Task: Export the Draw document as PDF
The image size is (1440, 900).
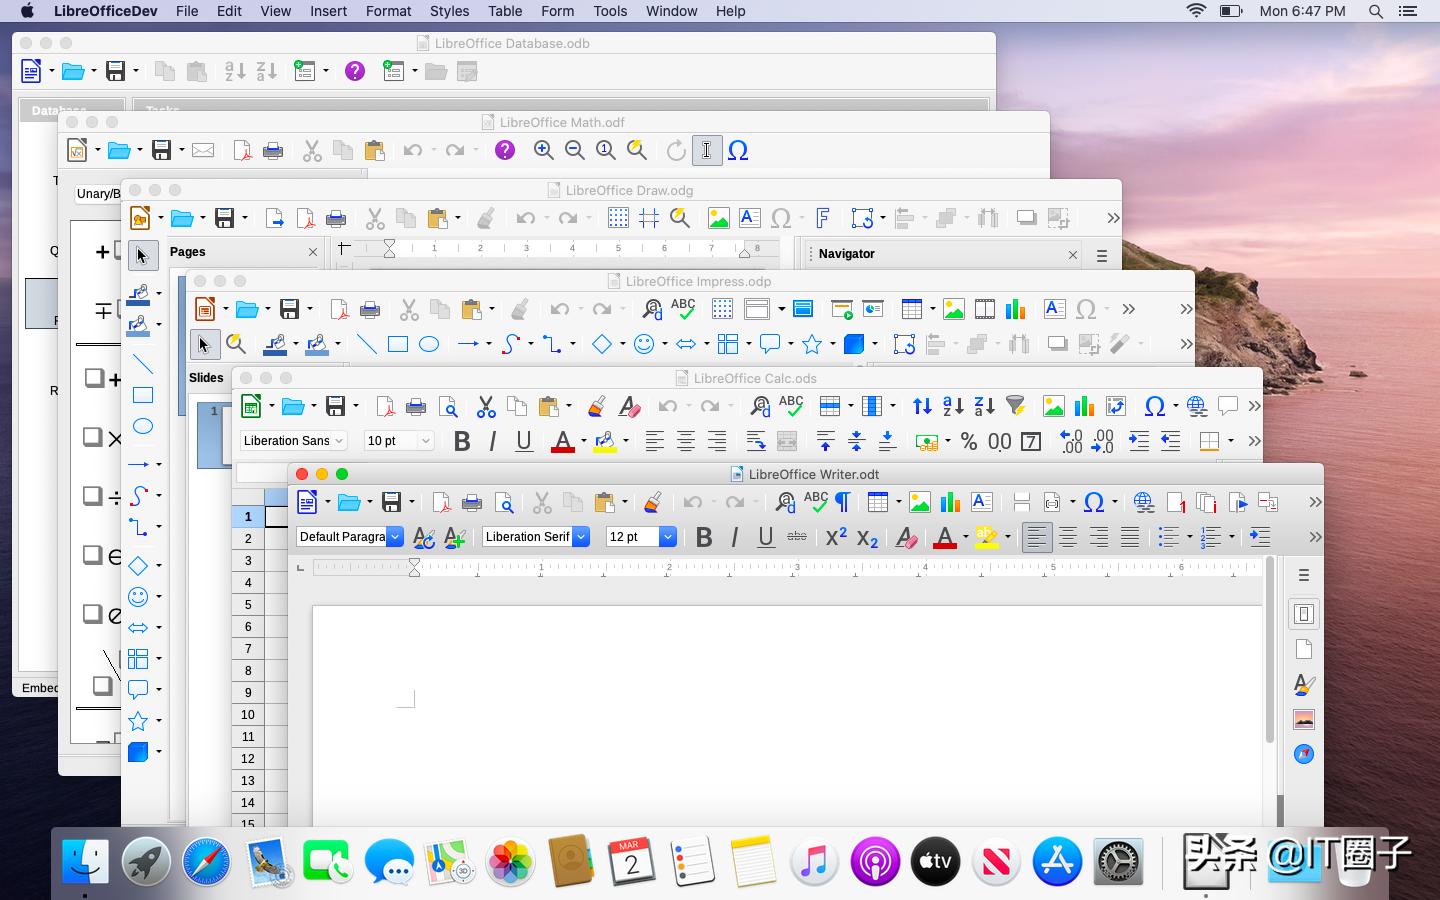Action: tap(305, 218)
